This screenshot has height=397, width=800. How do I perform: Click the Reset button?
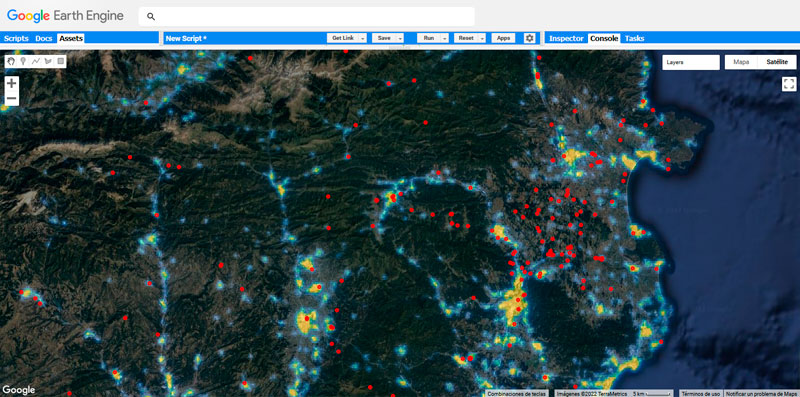(466, 38)
